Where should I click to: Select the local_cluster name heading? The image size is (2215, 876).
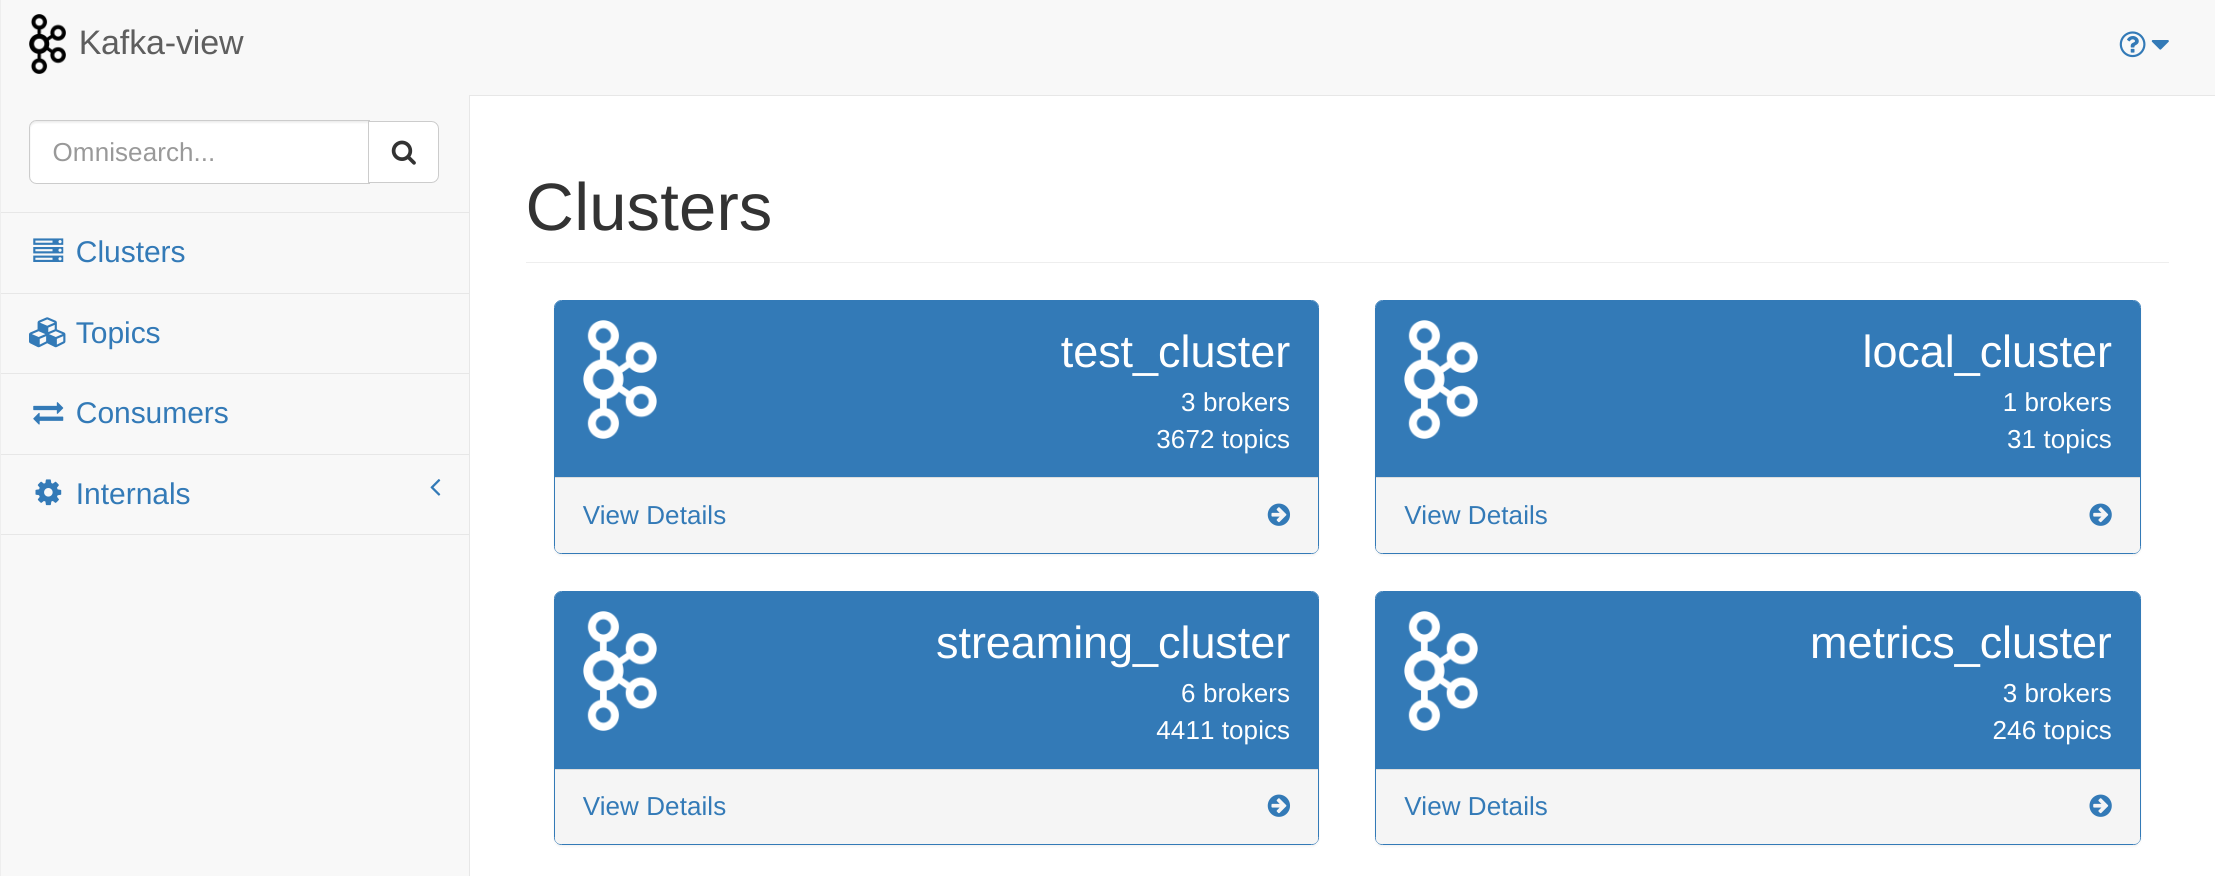[1987, 352]
